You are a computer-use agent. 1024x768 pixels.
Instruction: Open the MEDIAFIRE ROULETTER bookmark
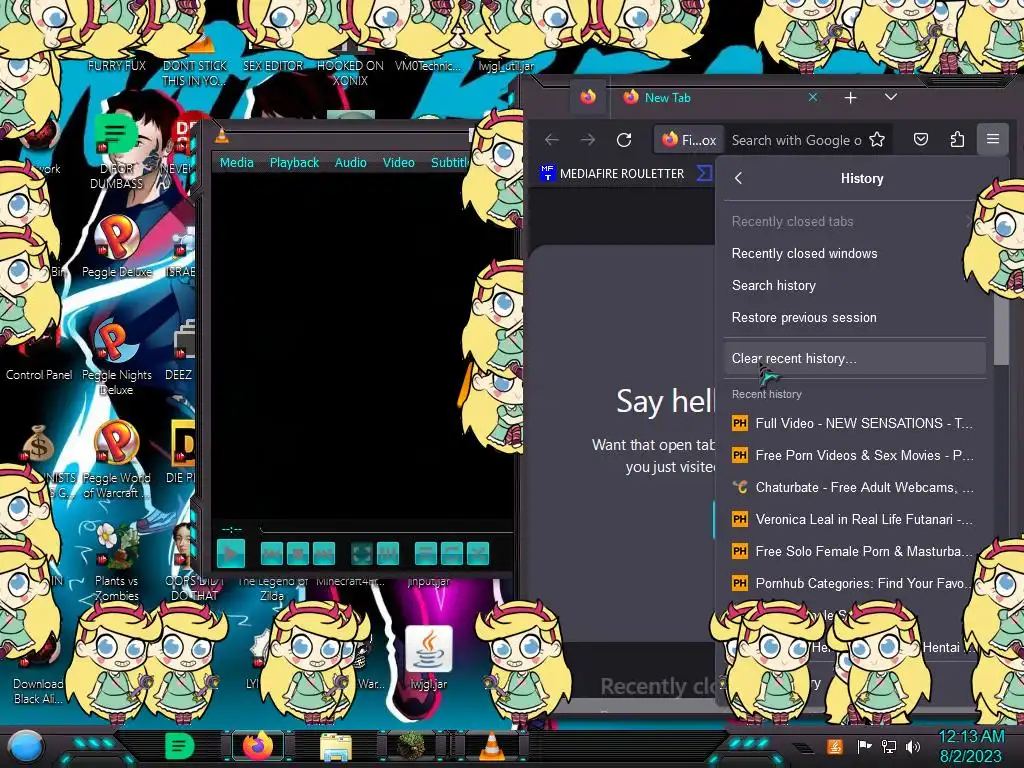[612, 174]
